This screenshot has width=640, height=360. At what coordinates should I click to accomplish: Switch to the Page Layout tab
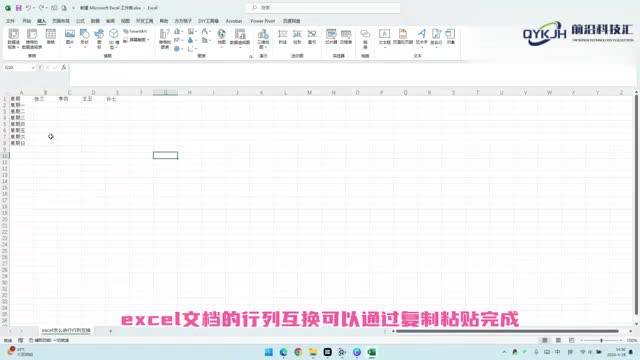click(x=60, y=21)
